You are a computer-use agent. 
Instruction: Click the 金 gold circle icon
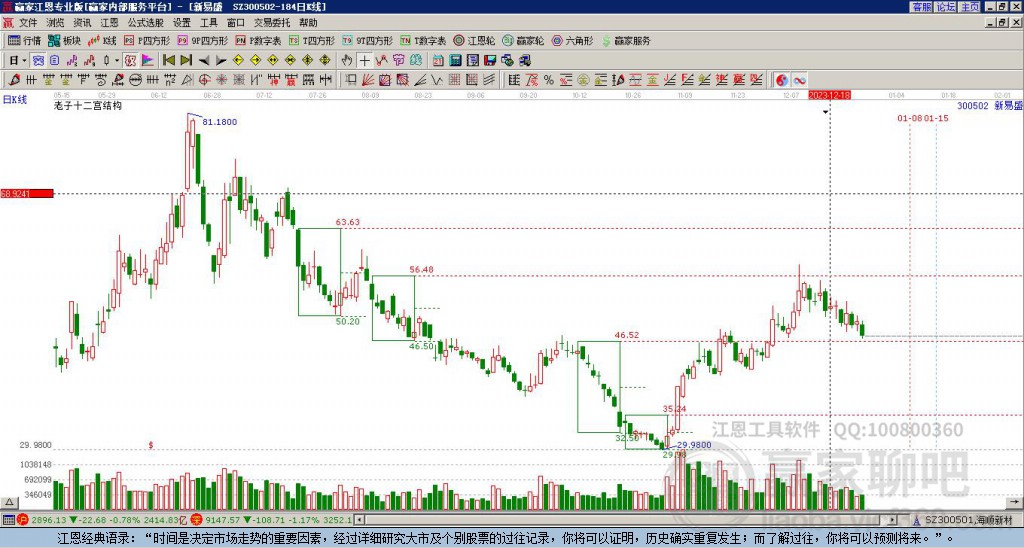point(583,80)
